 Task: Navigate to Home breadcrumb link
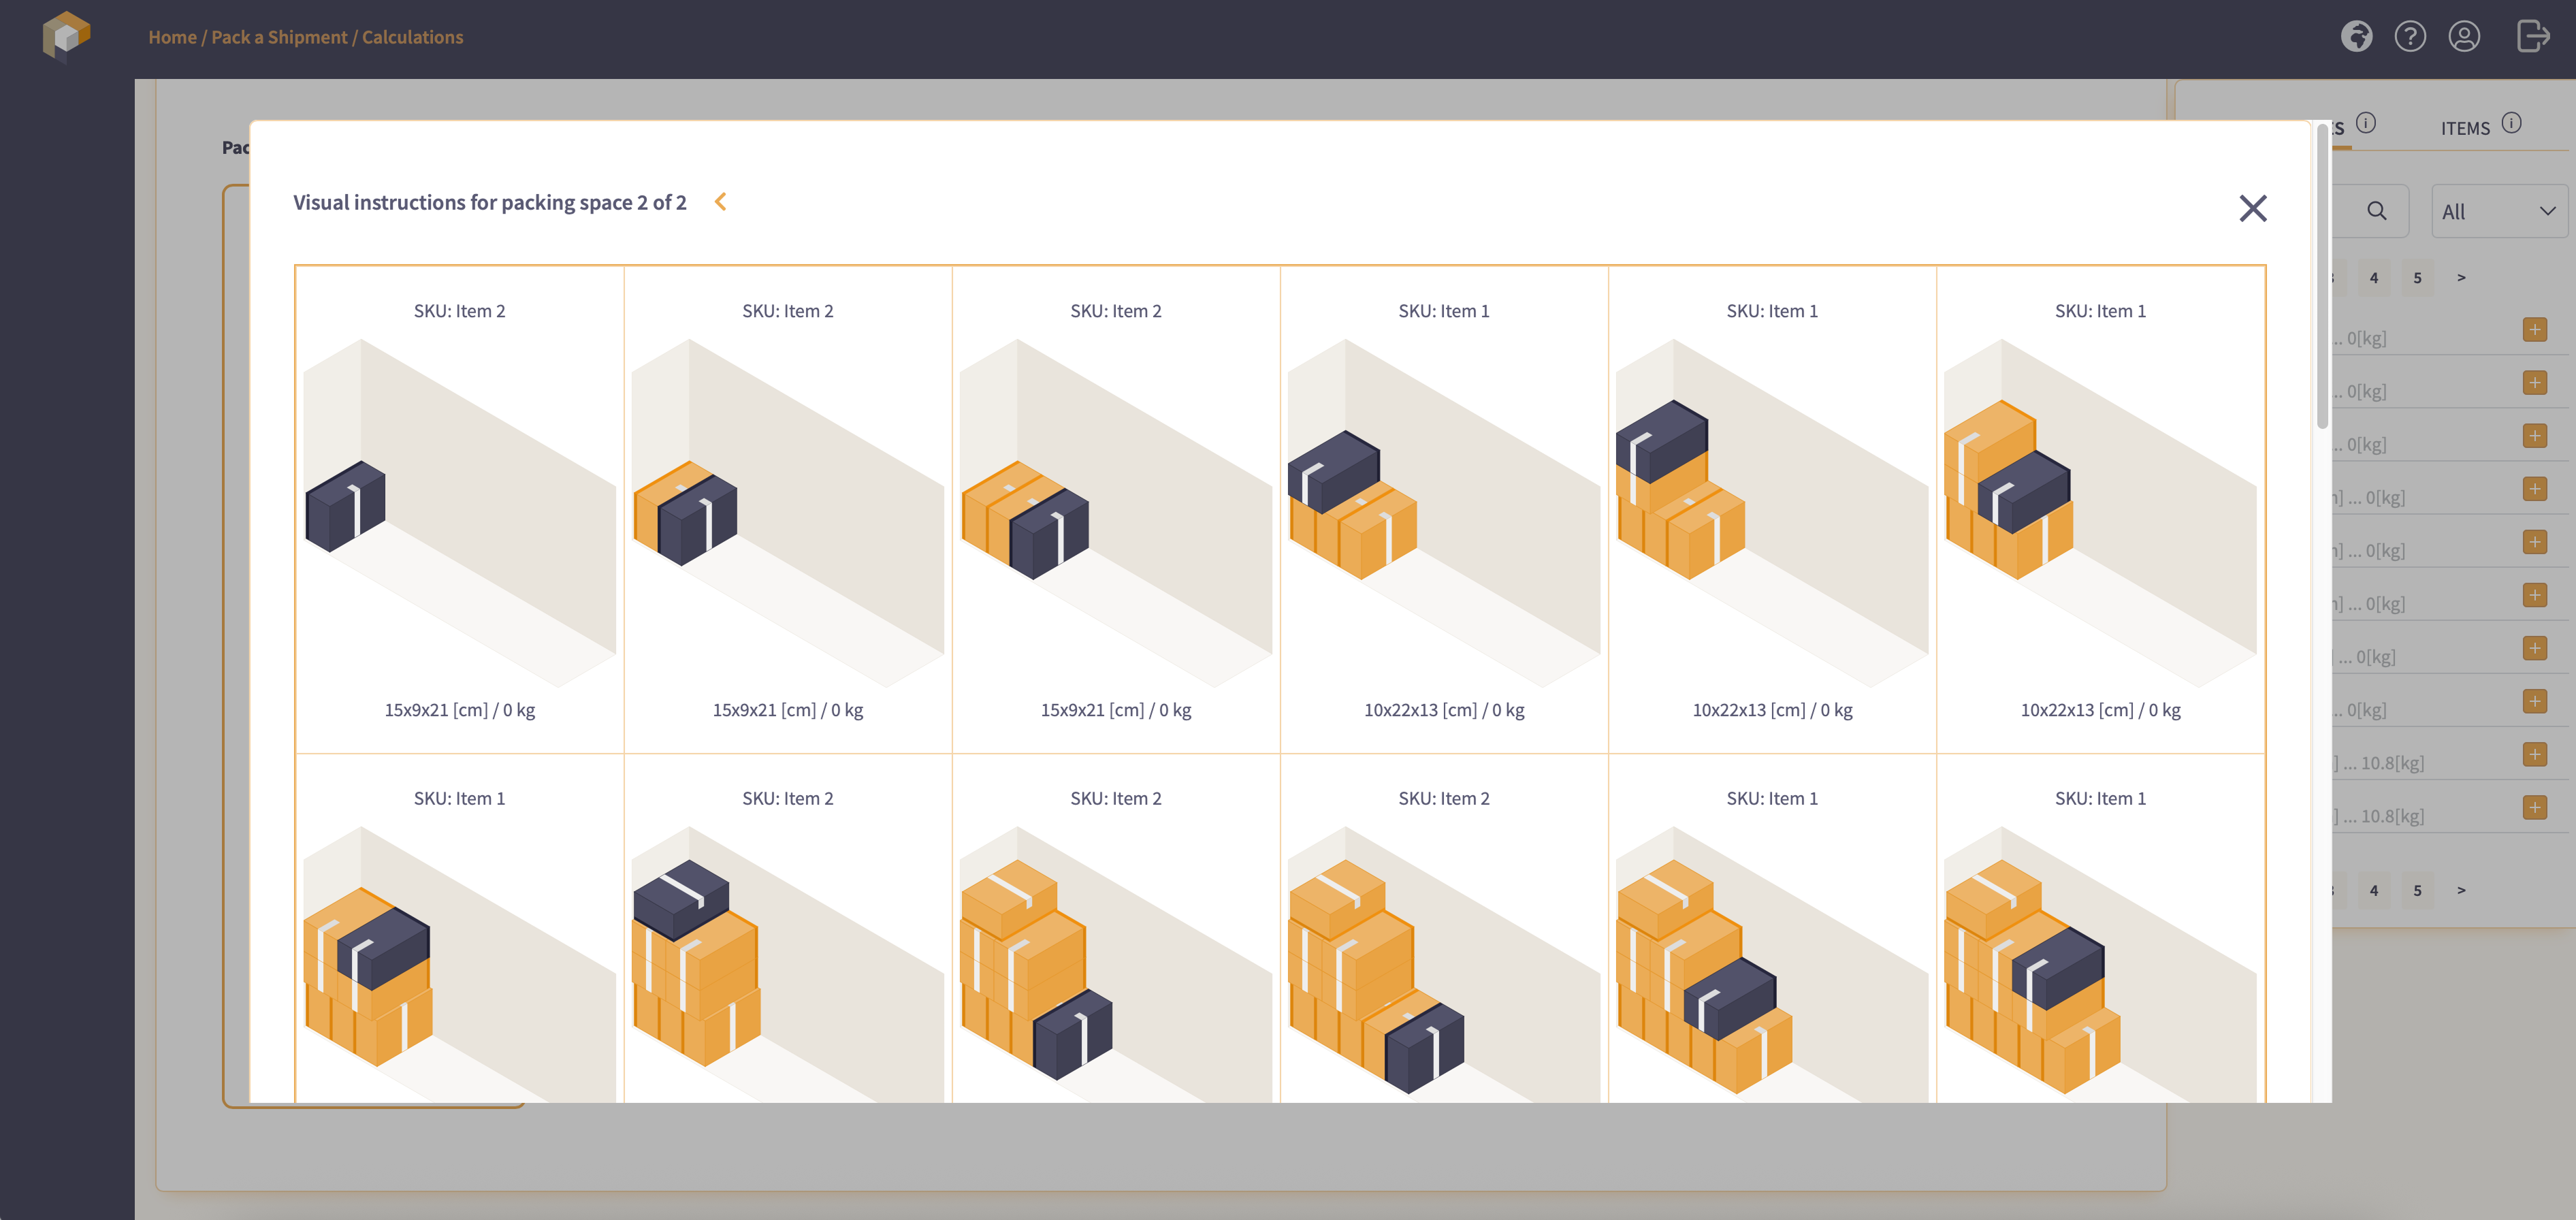point(172,37)
